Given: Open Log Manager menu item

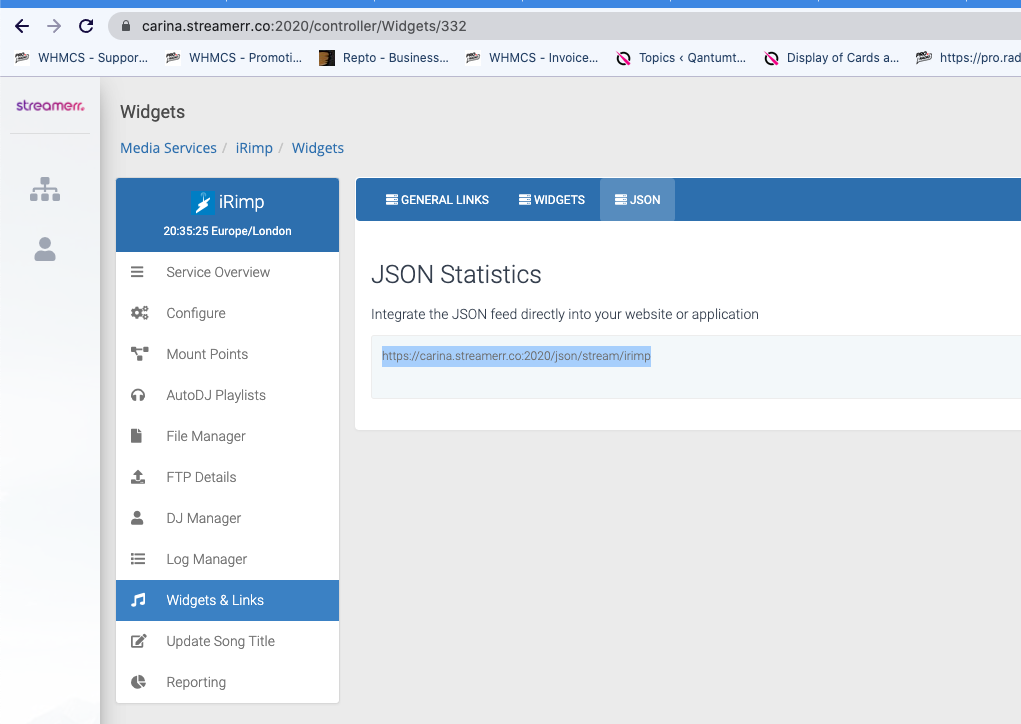Looking at the screenshot, I should (x=227, y=559).
